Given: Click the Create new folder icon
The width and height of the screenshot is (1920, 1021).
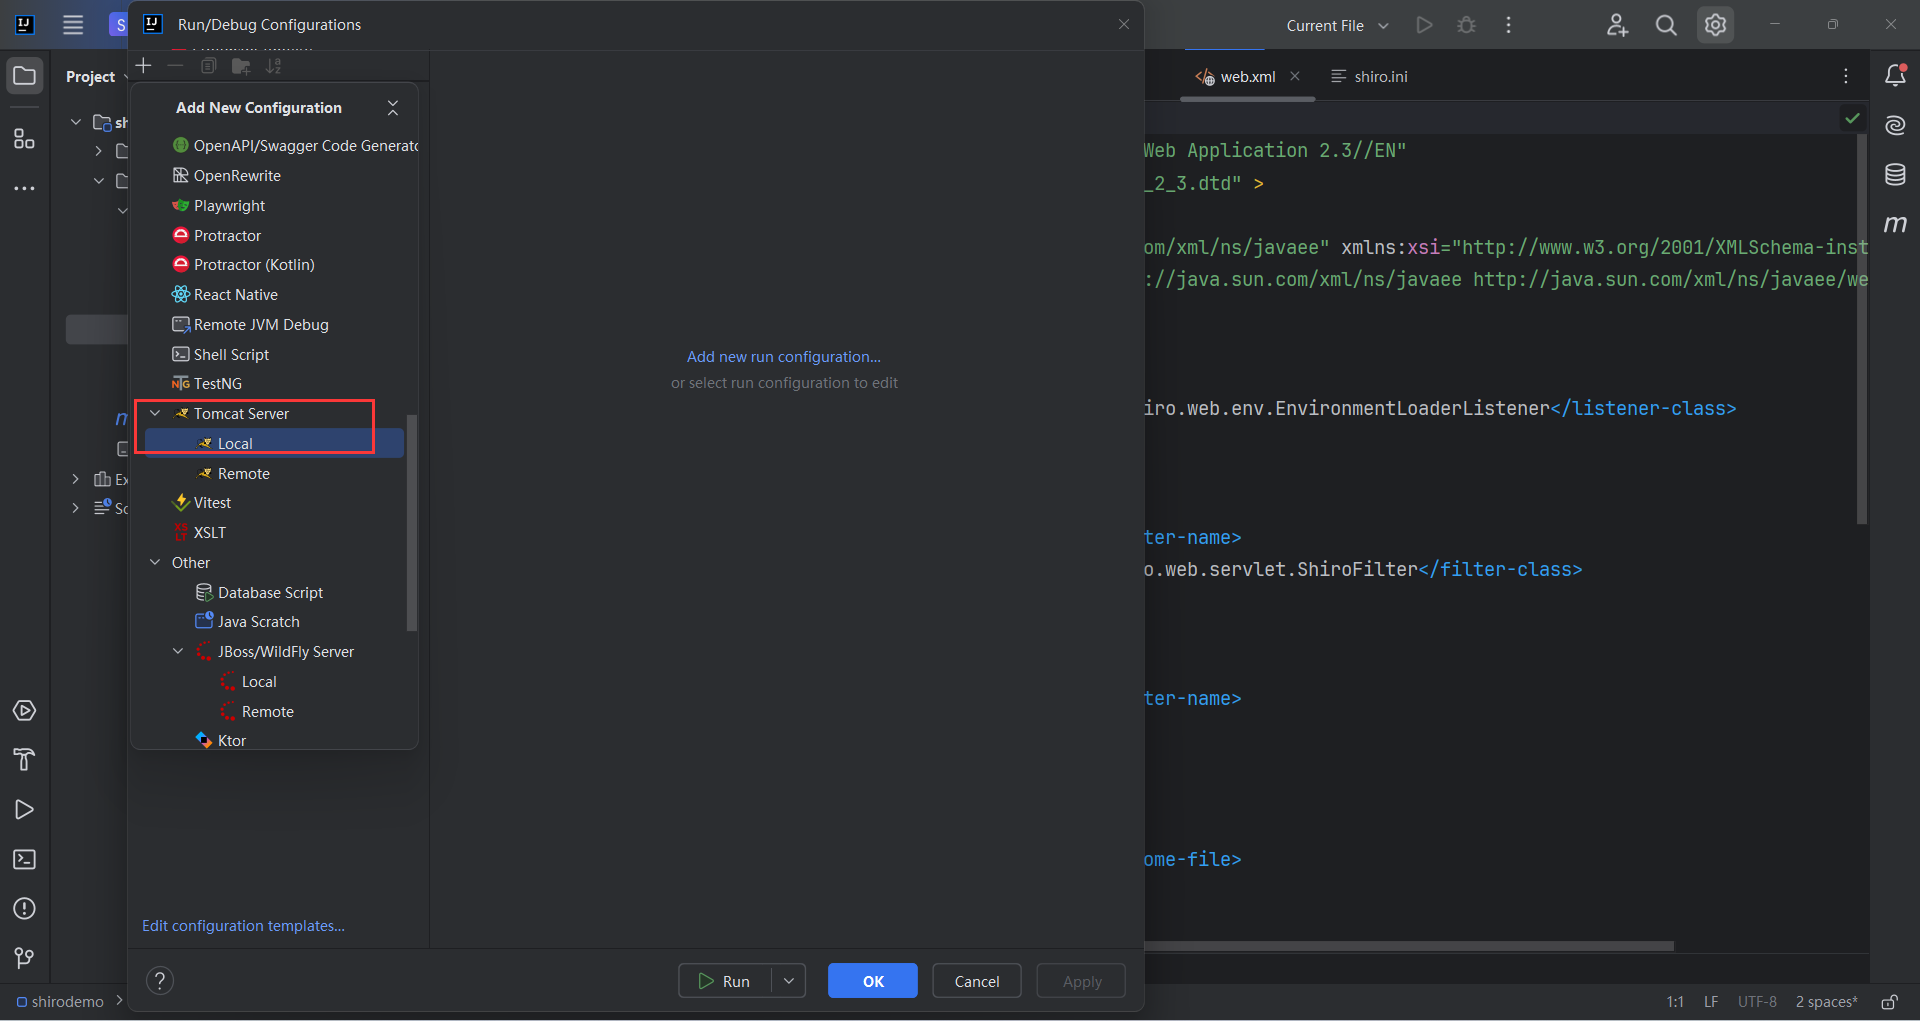Looking at the screenshot, I should 241,66.
